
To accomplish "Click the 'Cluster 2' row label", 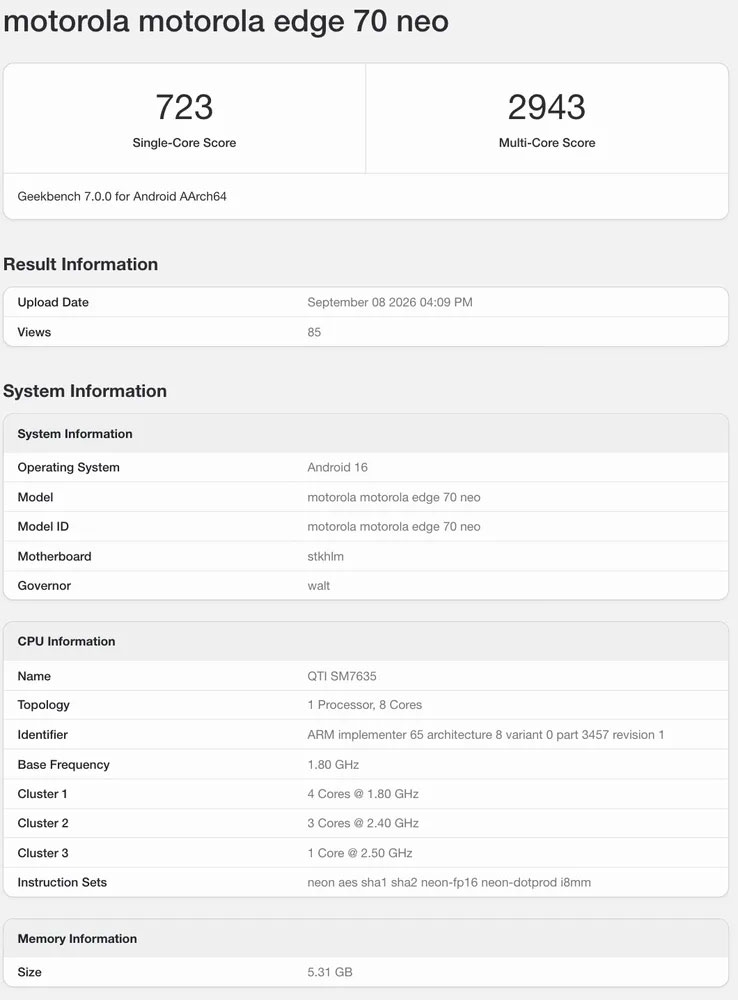I will [x=43, y=823].
